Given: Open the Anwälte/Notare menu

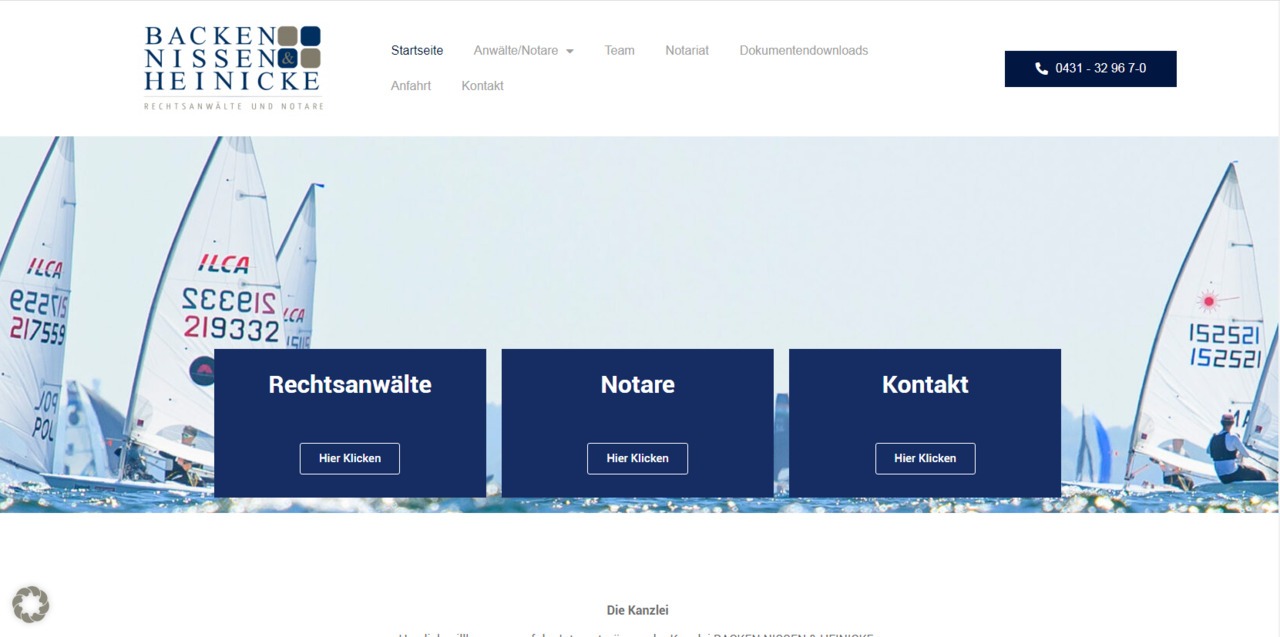Looking at the screenshot, I should click(x=516, y=50).
